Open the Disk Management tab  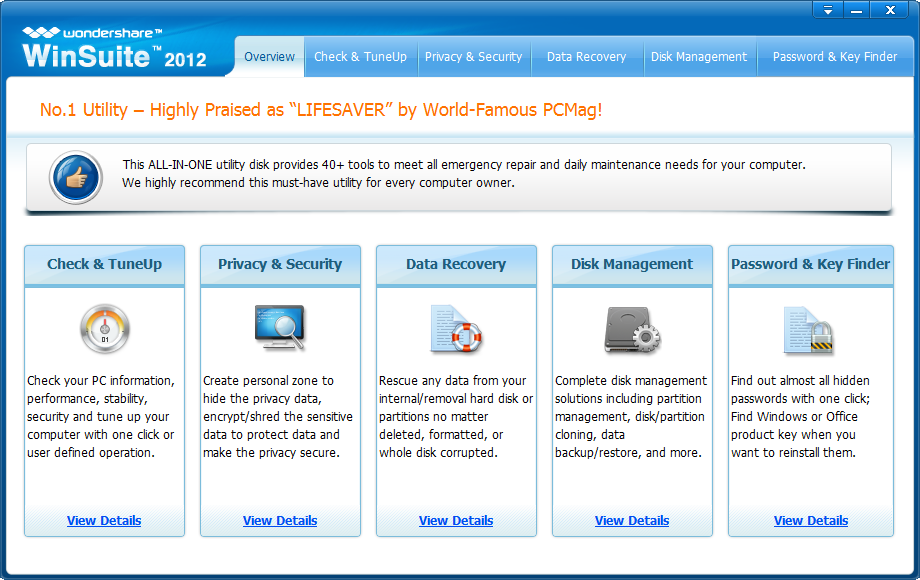tap(699, 57)
